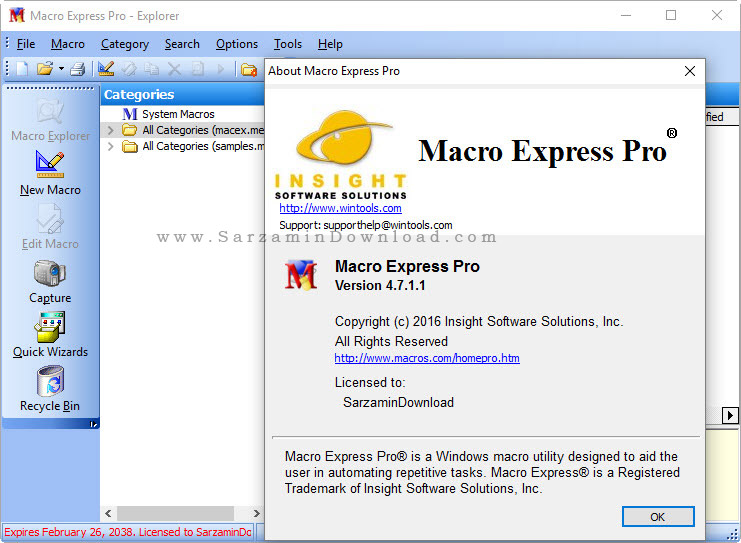Click OK in the About dialog

tap(658, 517)
